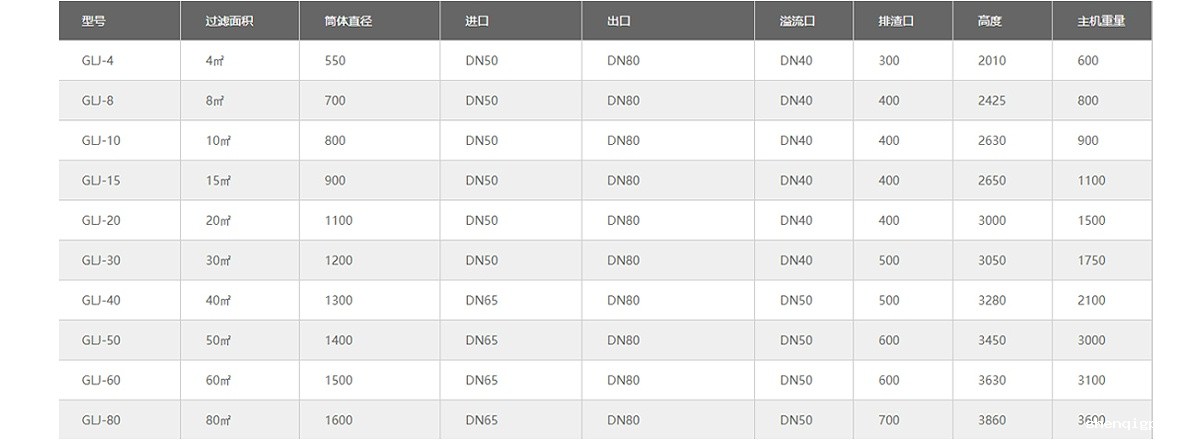Click the 型号 column header
Image resolution: width=1200 pixels, height=440 pixels.
click(x=93, y=21)
